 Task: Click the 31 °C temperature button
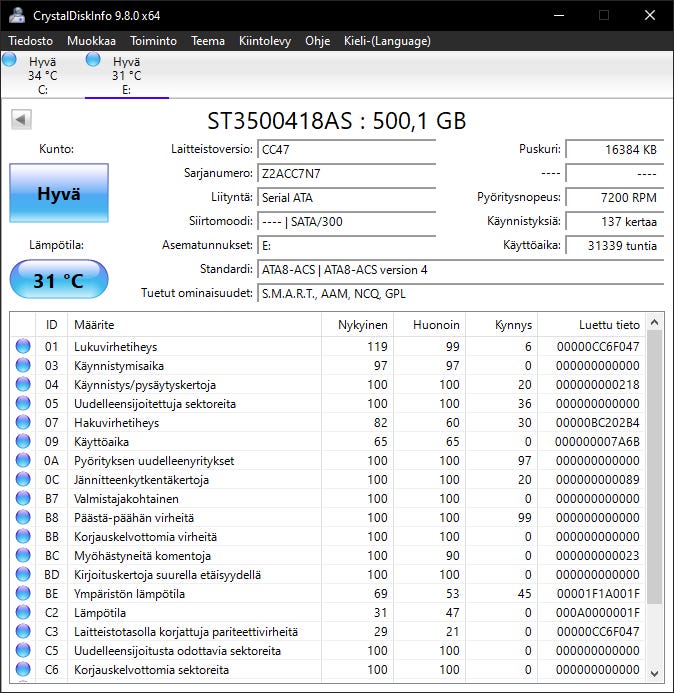pyautogui.click(x=58, y=280)
